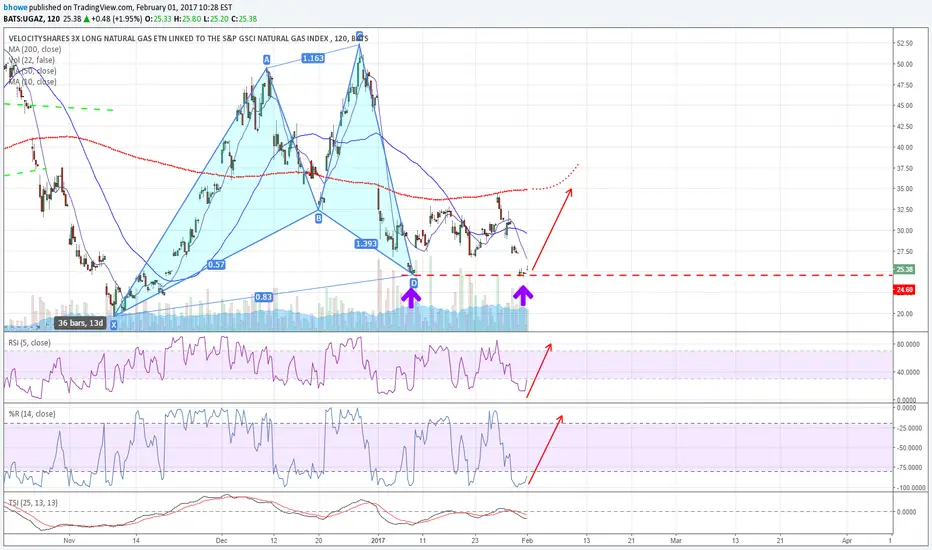Image resolution: width=932 pixels, height=550 pixels.
Task: Select pattern point X marker
Action: (x=114, y=325)
